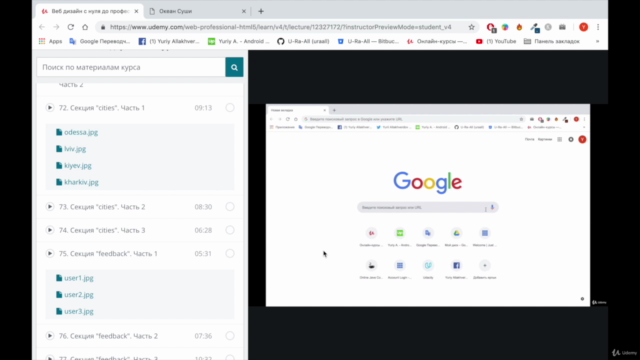
Task: Open U-Ra-All Bitbucket bookmark
Action: (x=368, y=41)
